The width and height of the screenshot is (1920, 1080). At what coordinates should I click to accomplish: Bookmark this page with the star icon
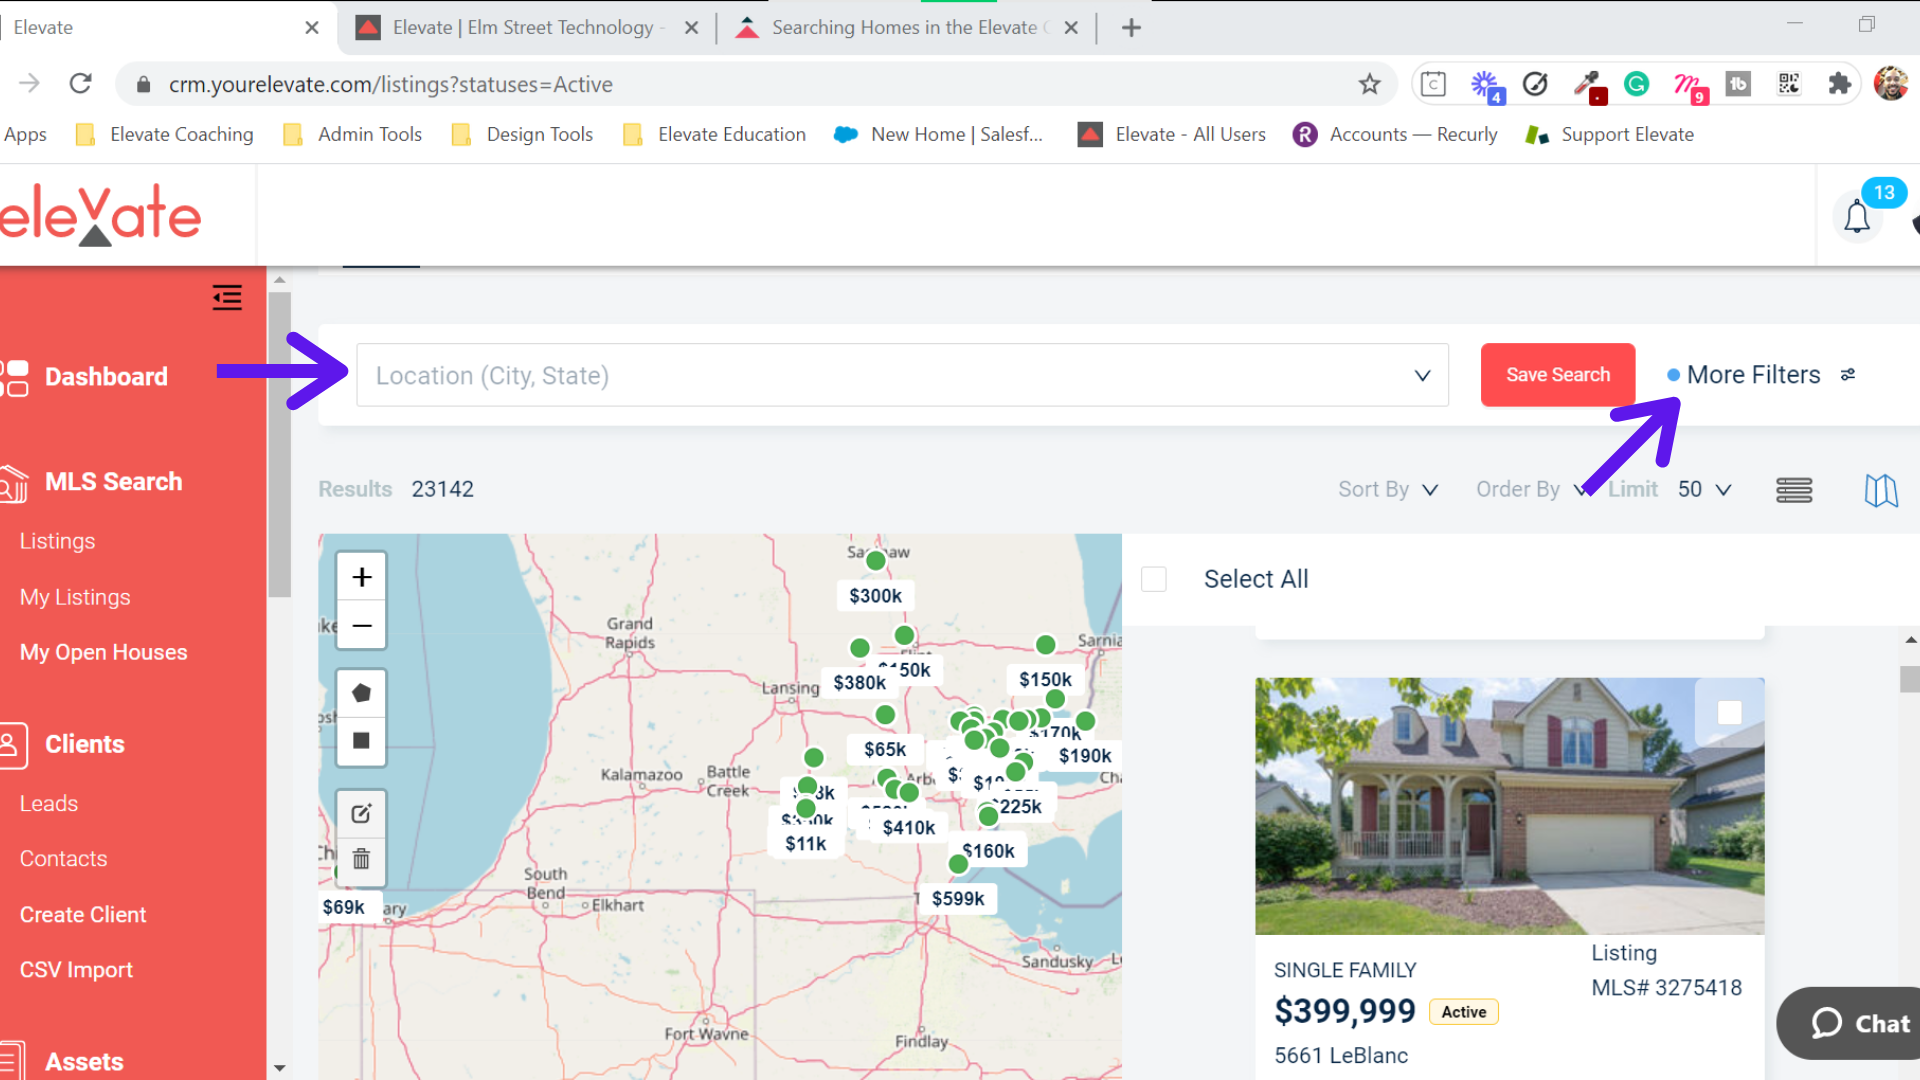(x=1370, y=84)
